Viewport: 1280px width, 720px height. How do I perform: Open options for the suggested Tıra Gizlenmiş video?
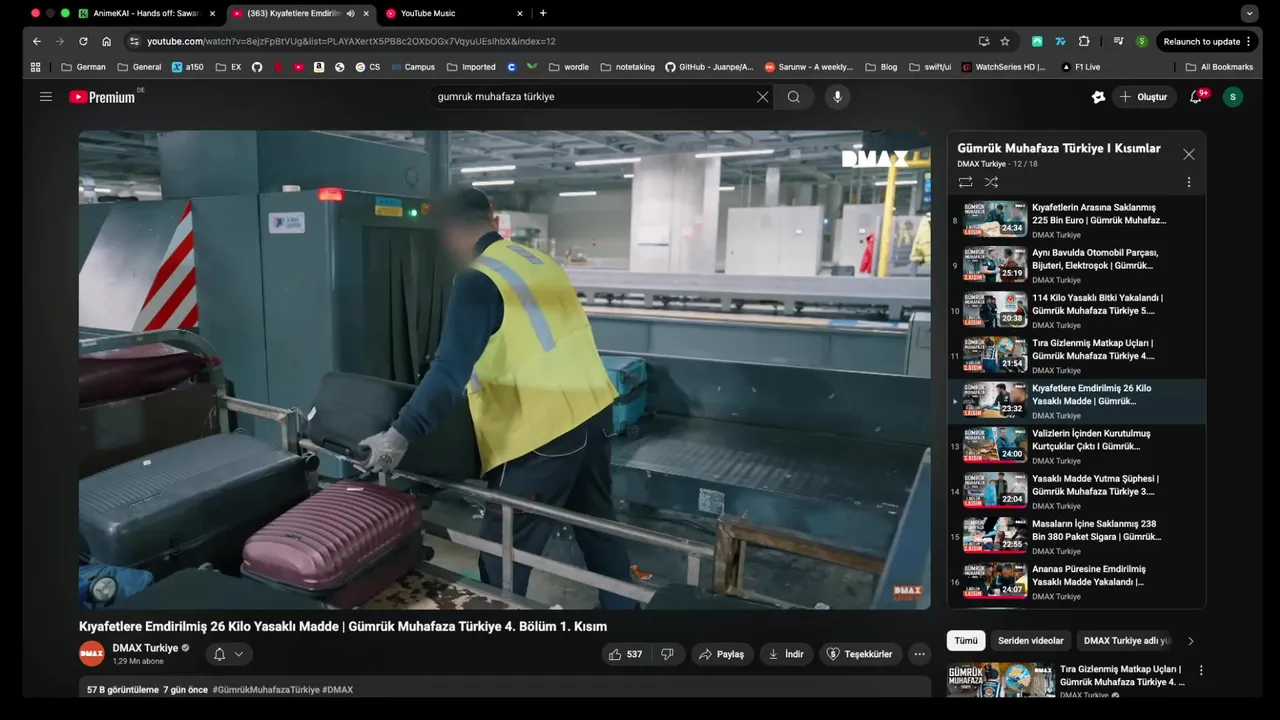(x=1201, y=670)
